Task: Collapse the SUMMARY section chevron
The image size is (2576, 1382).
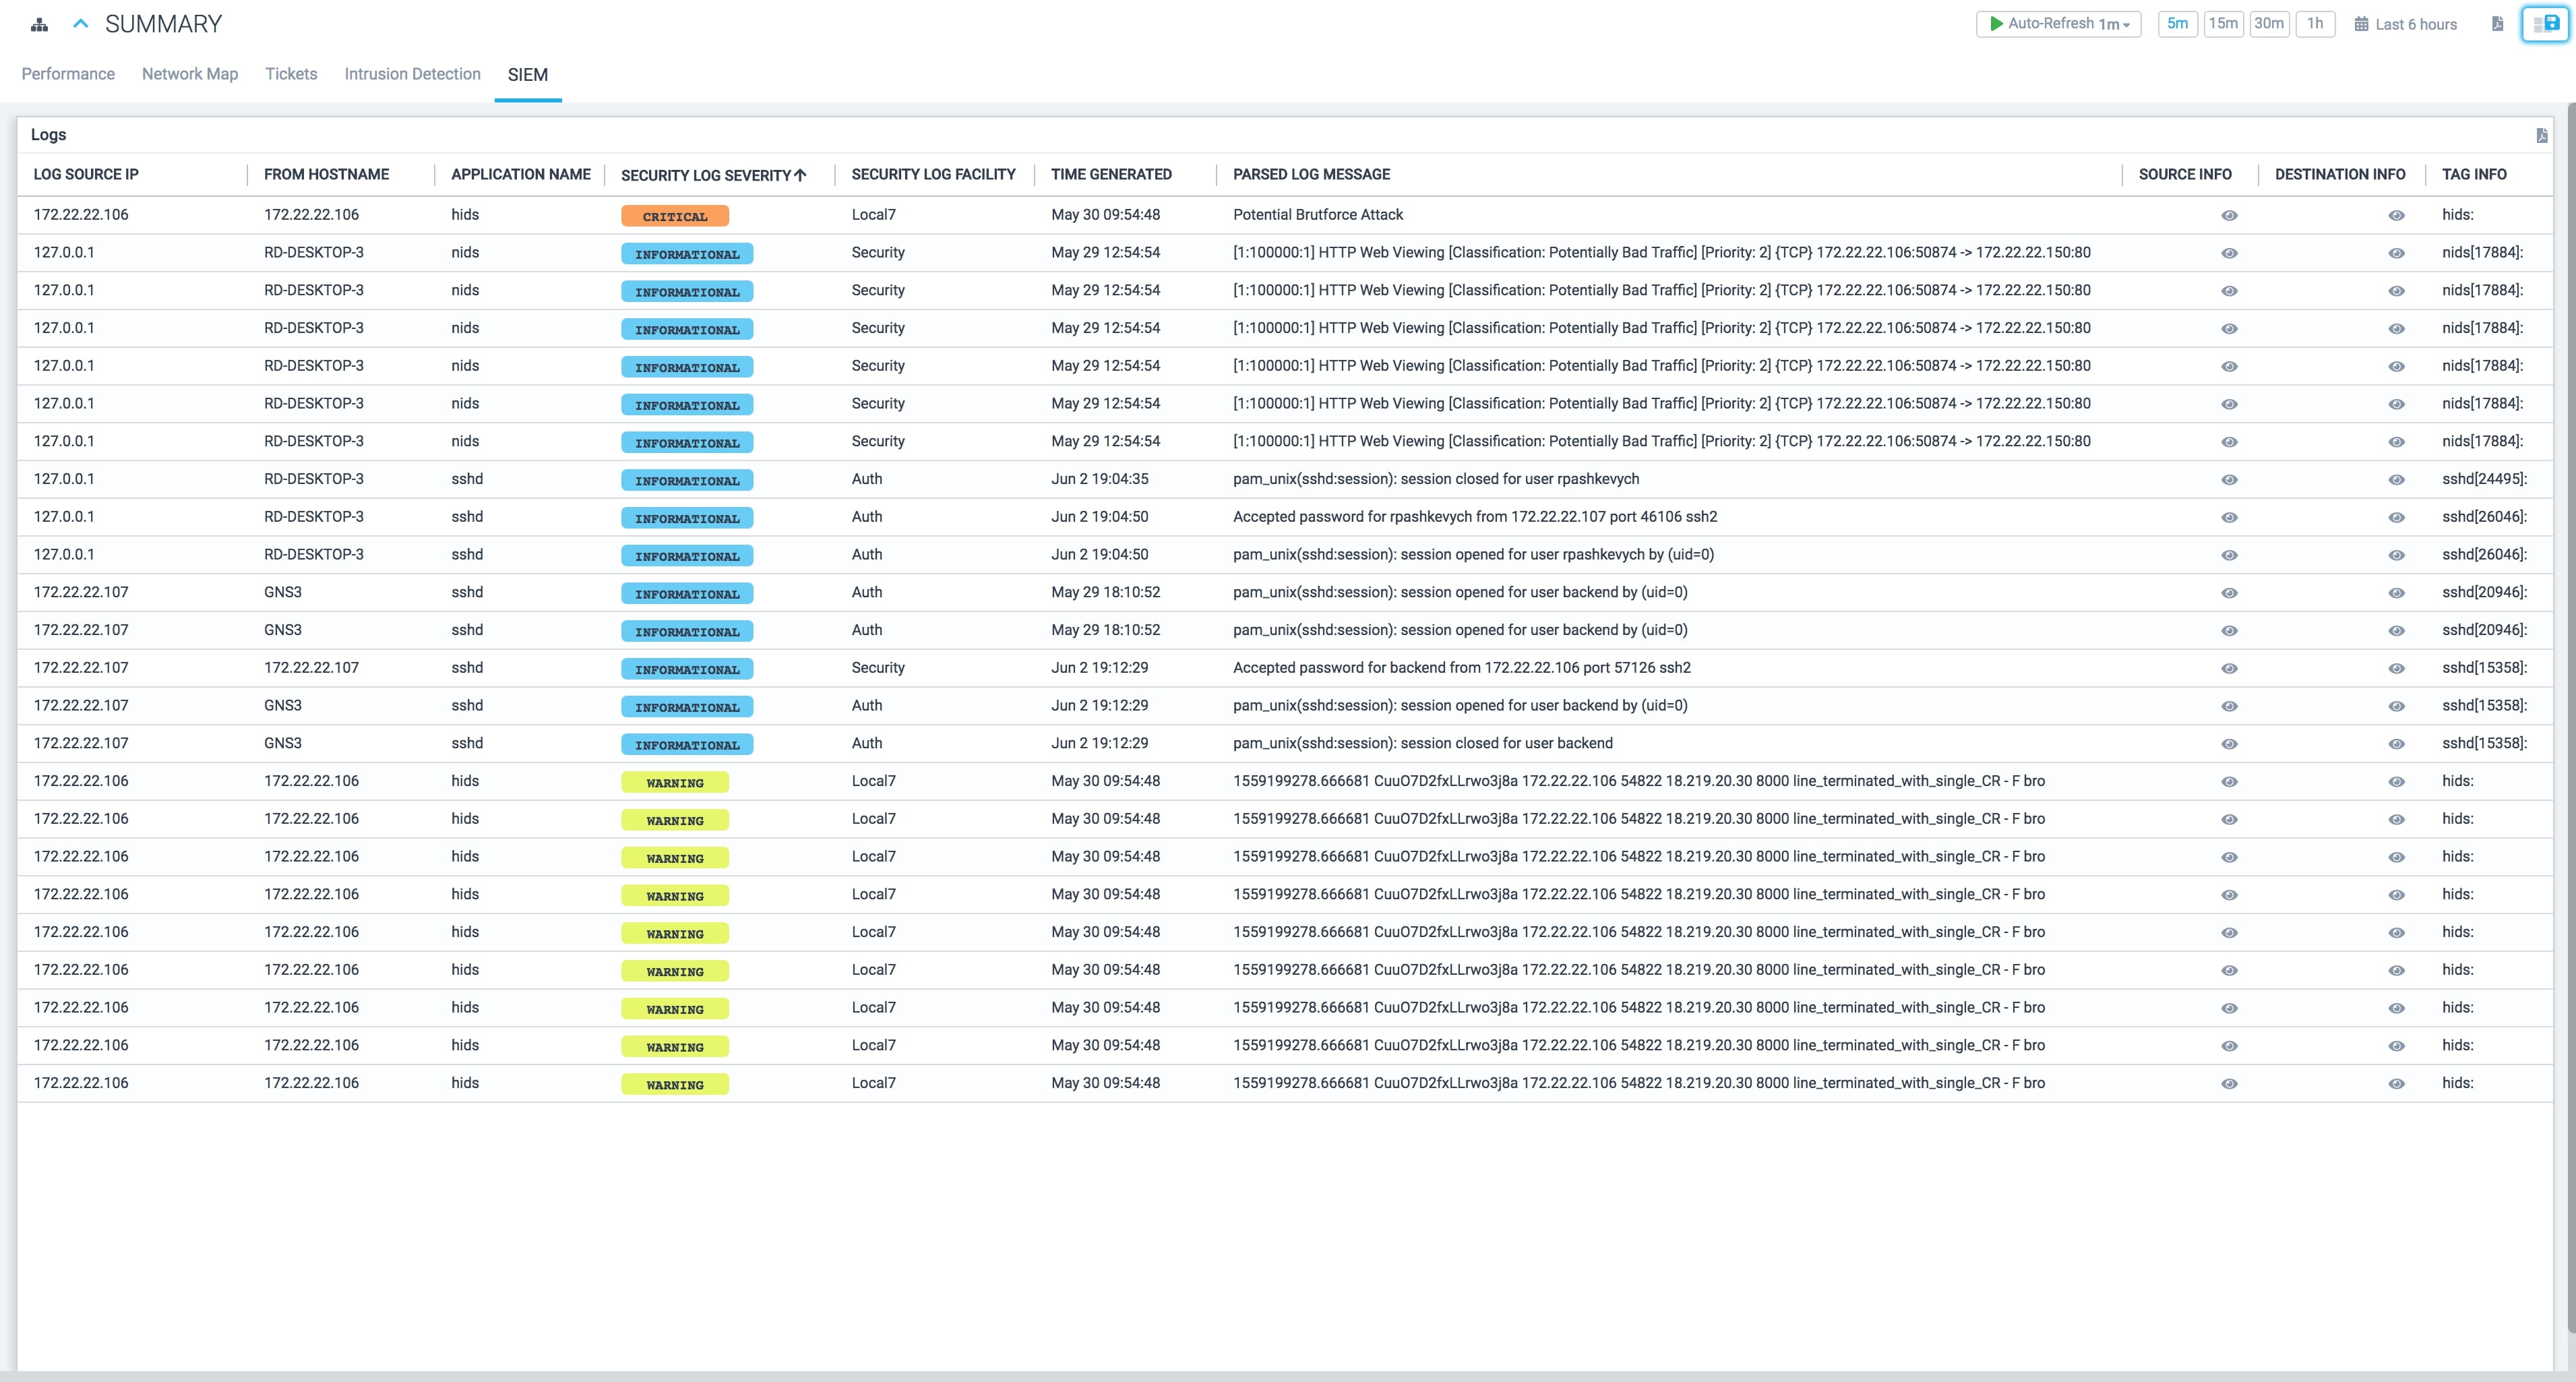Action: pyautogui.click(x=81, y=24)
